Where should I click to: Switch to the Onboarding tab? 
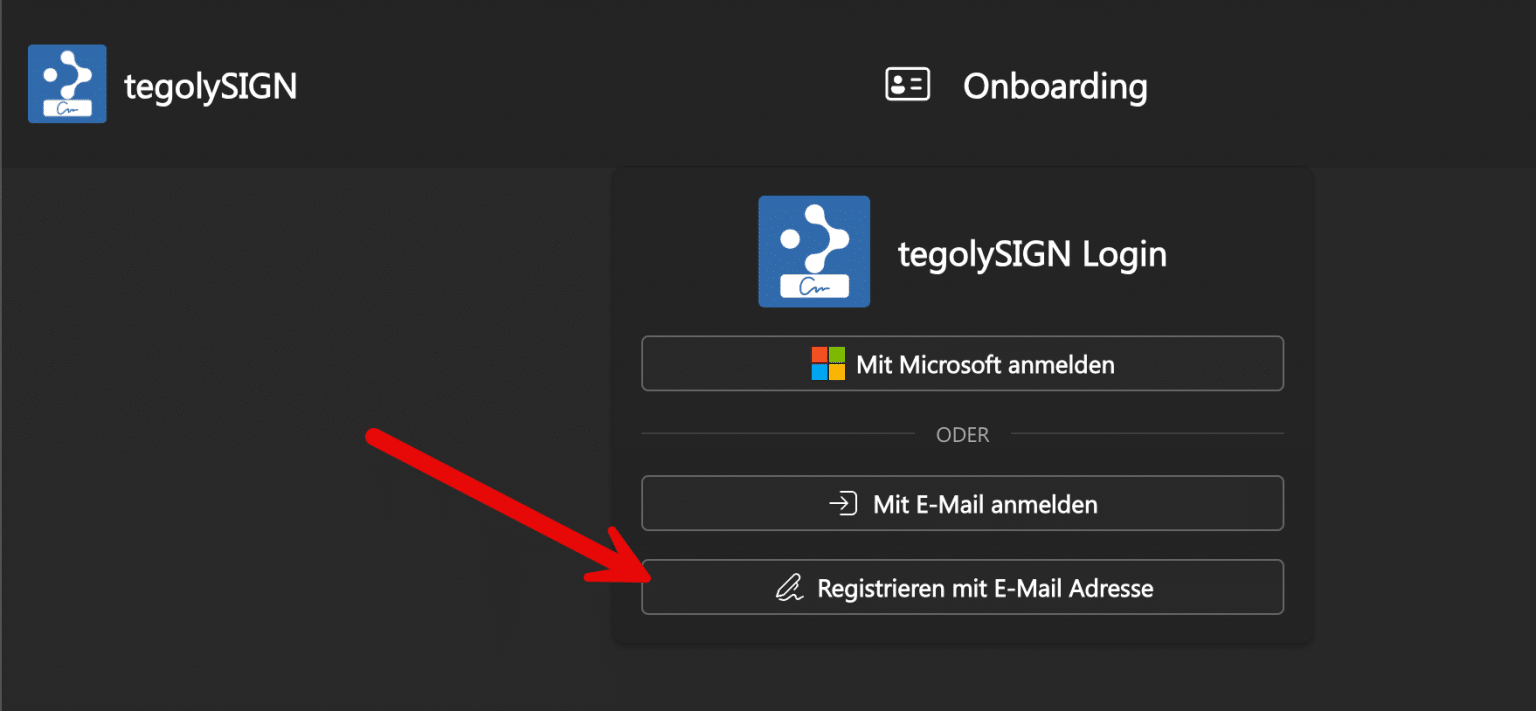click(x=1055, y=86)
